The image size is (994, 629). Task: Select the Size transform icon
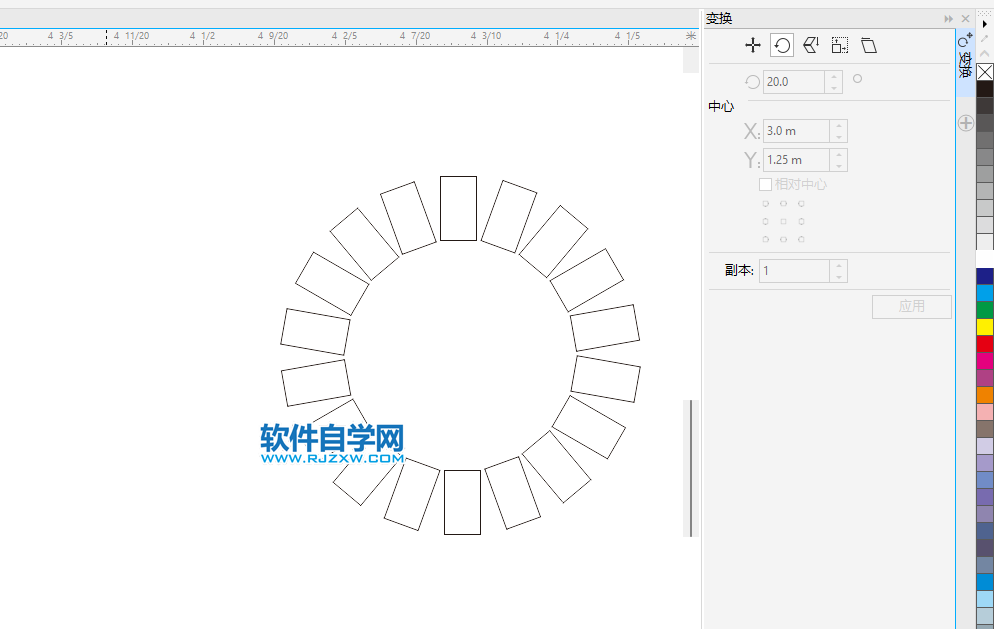(838, 44)
